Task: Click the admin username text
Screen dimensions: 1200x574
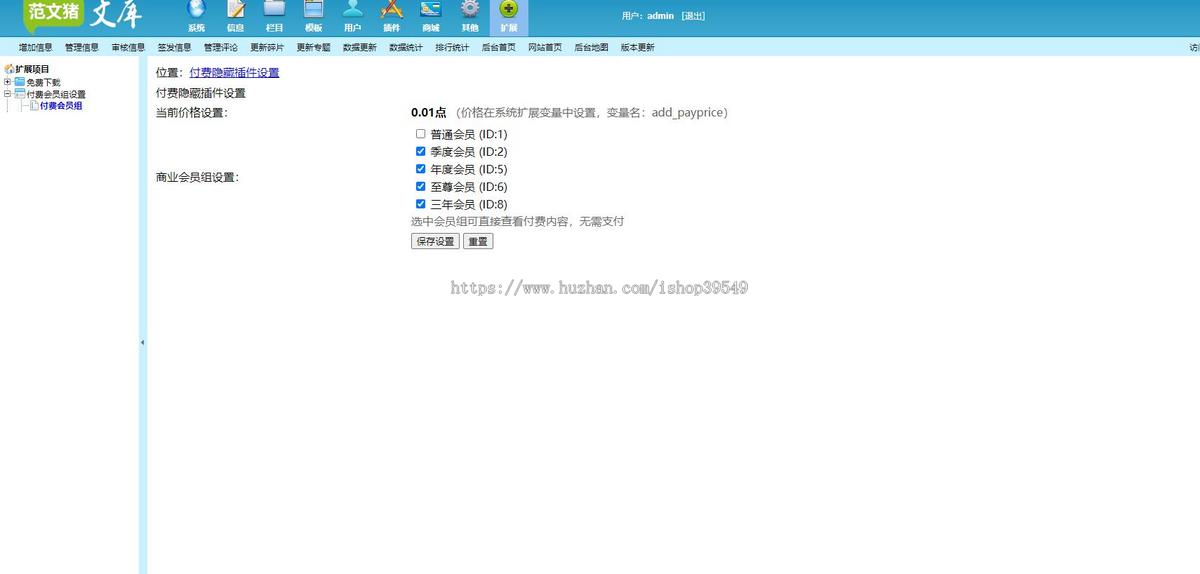Action: (x=660, y=16)
